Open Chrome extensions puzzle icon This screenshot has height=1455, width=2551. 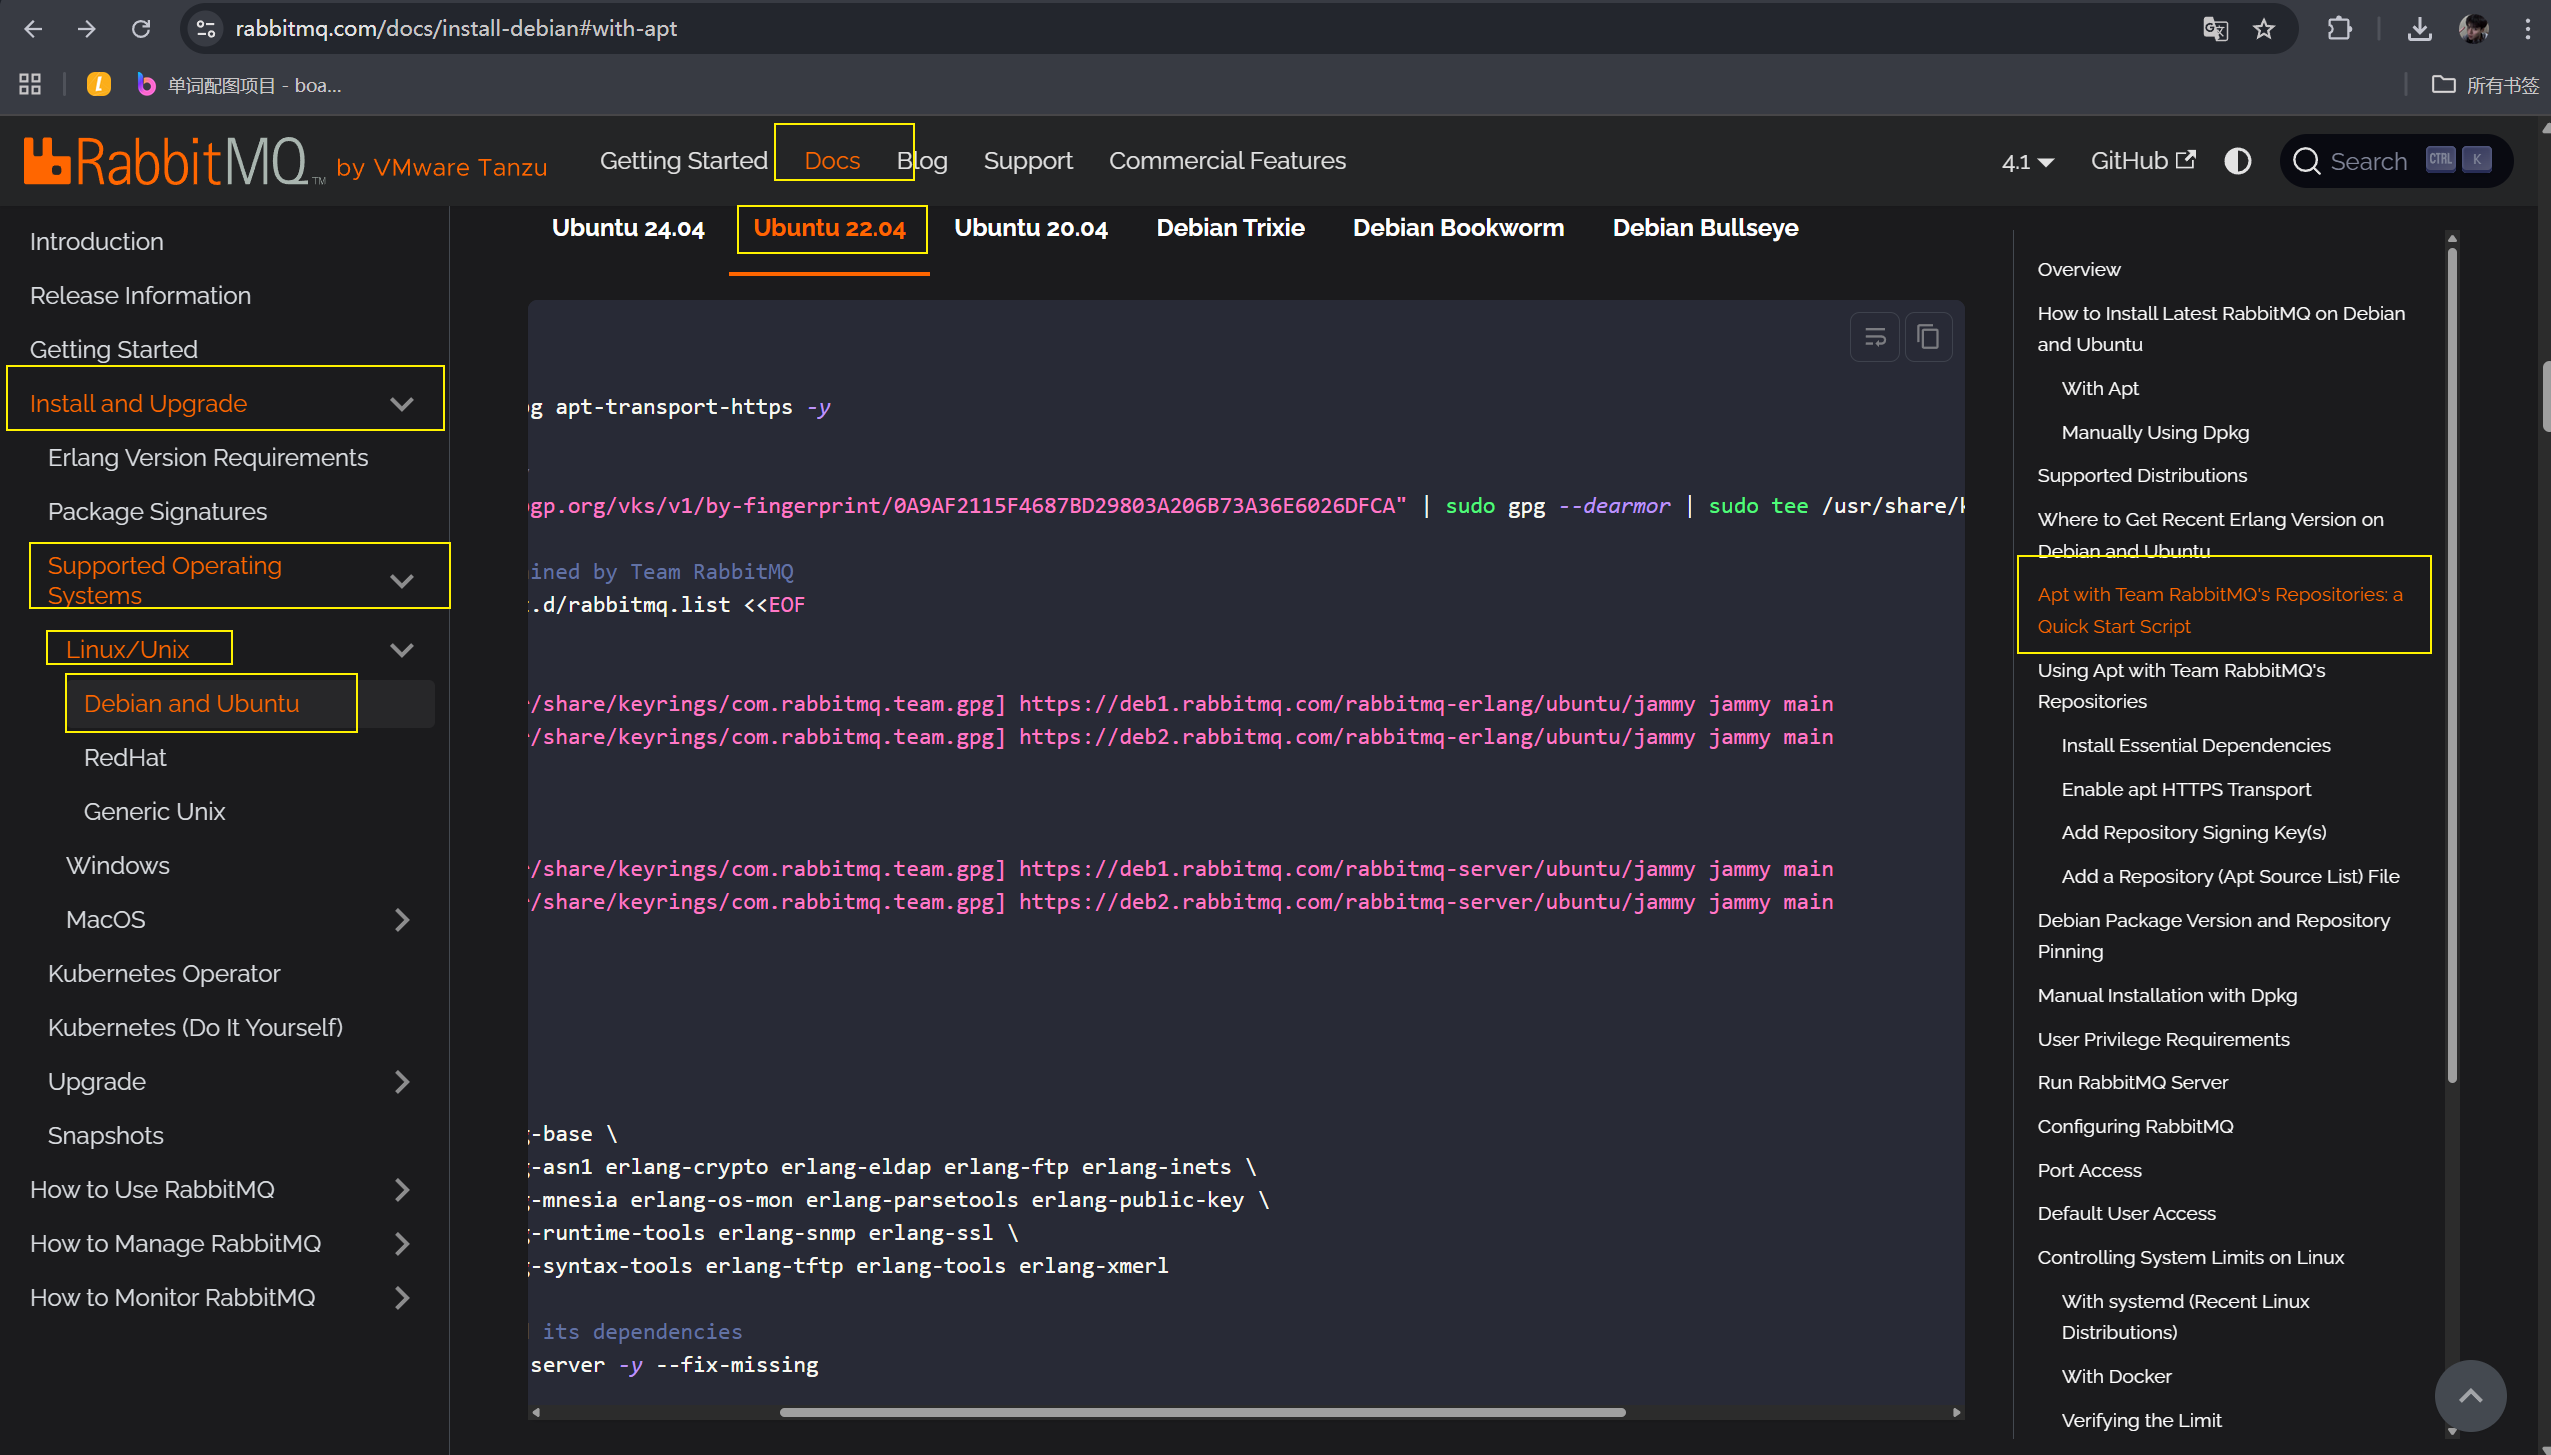[2339, 29]
